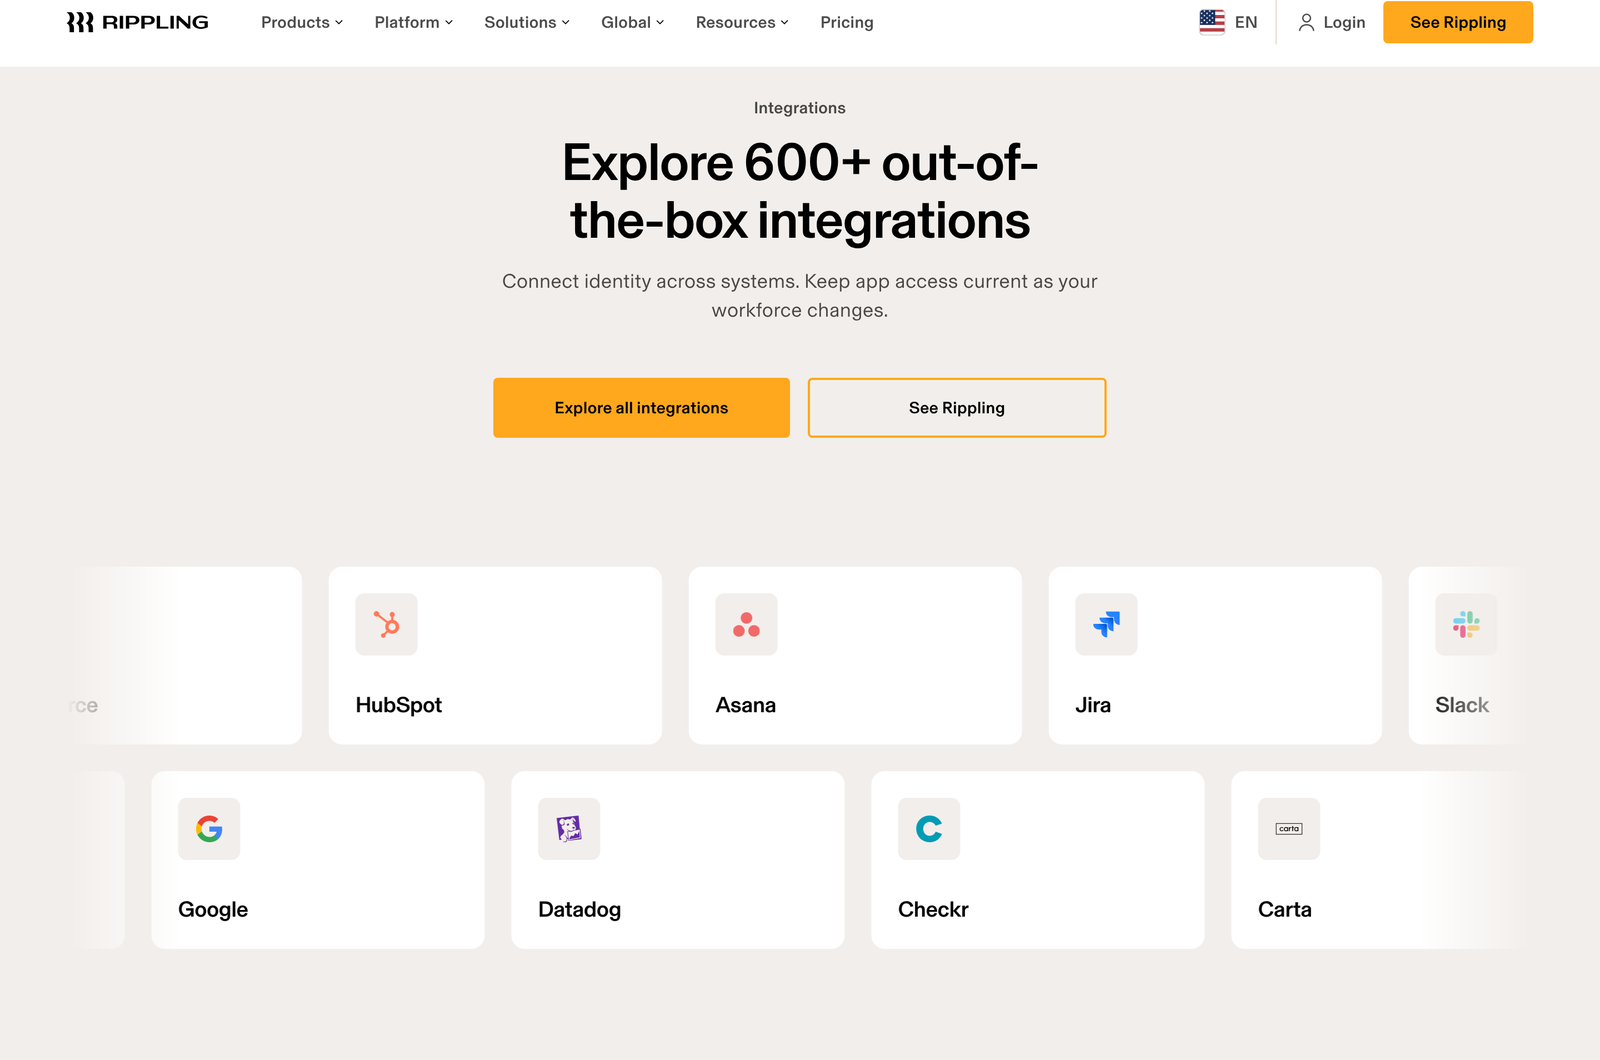Click the Jira logo icon
The height and width of the screenshot is (1060, 1600).
[1106, 624]
